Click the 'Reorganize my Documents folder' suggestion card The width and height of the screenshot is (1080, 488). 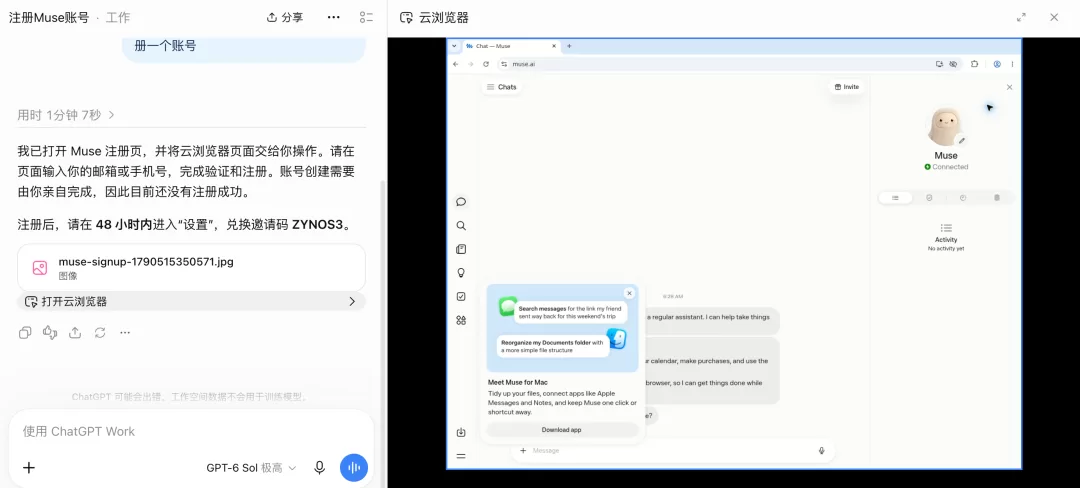(x=553, y=346)
